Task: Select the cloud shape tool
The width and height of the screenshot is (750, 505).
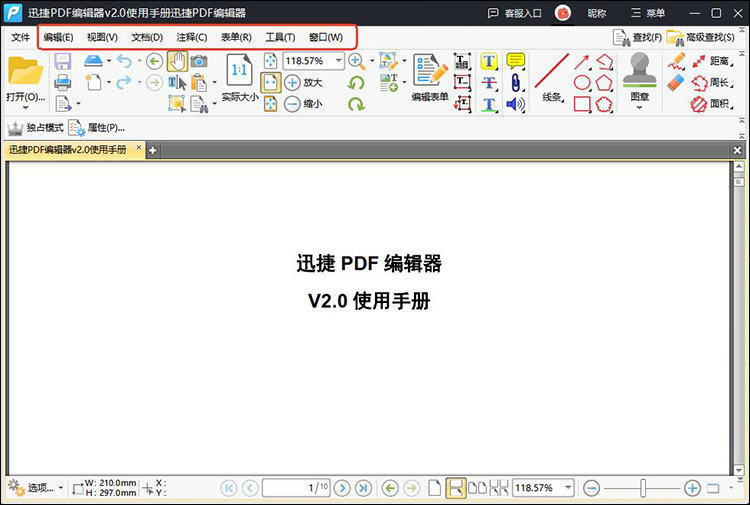Action: [x=604, y=104]
